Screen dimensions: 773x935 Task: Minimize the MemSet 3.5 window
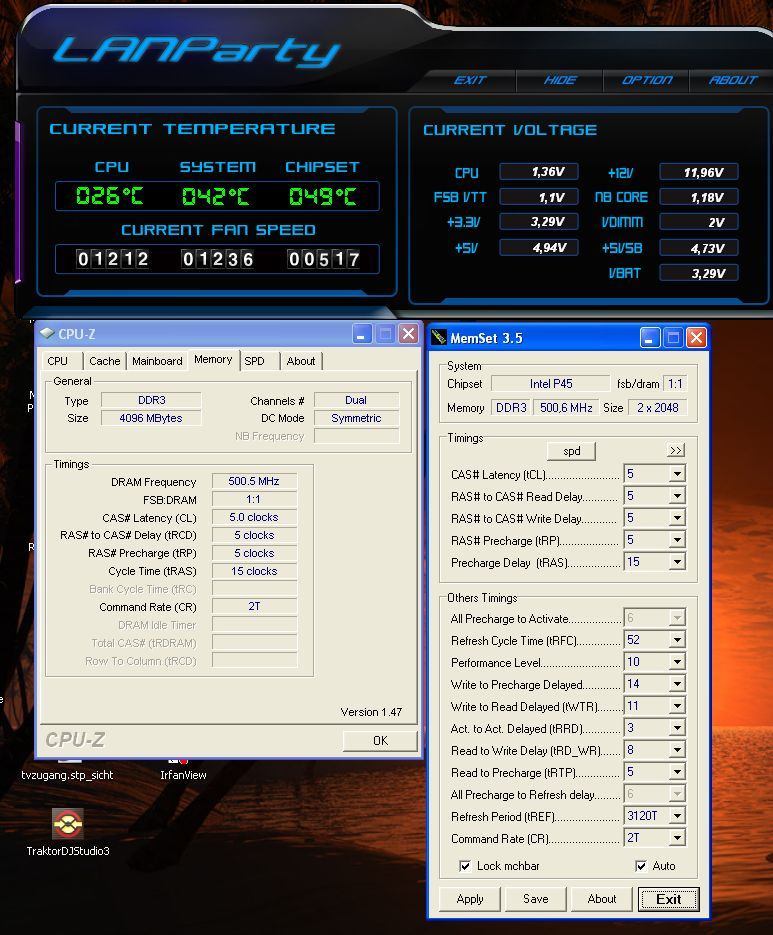650,338
